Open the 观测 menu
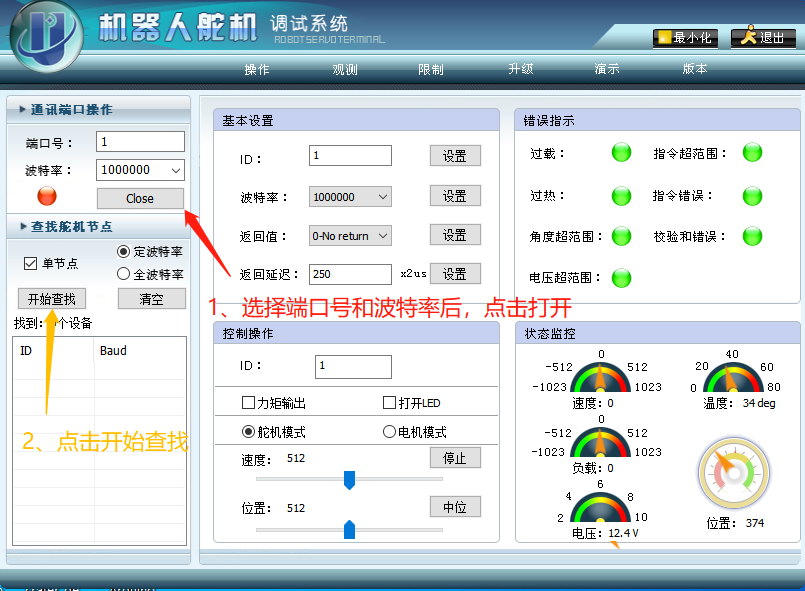This screenshot has width=805, height=591. click(x=344, y=69)
